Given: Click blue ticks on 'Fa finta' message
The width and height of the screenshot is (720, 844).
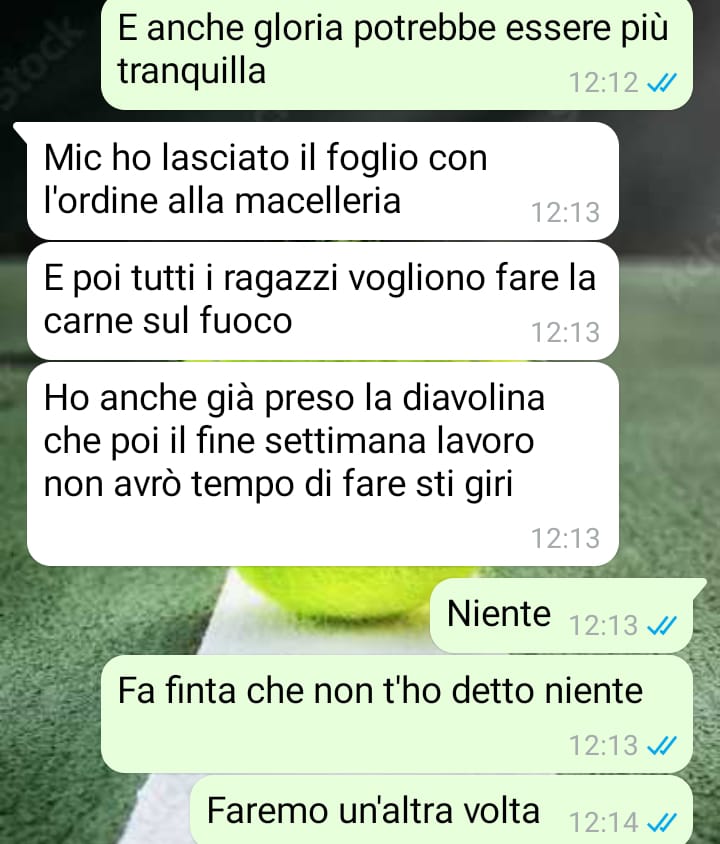Looking at the screenshot, I should click(x=661, y=745).
